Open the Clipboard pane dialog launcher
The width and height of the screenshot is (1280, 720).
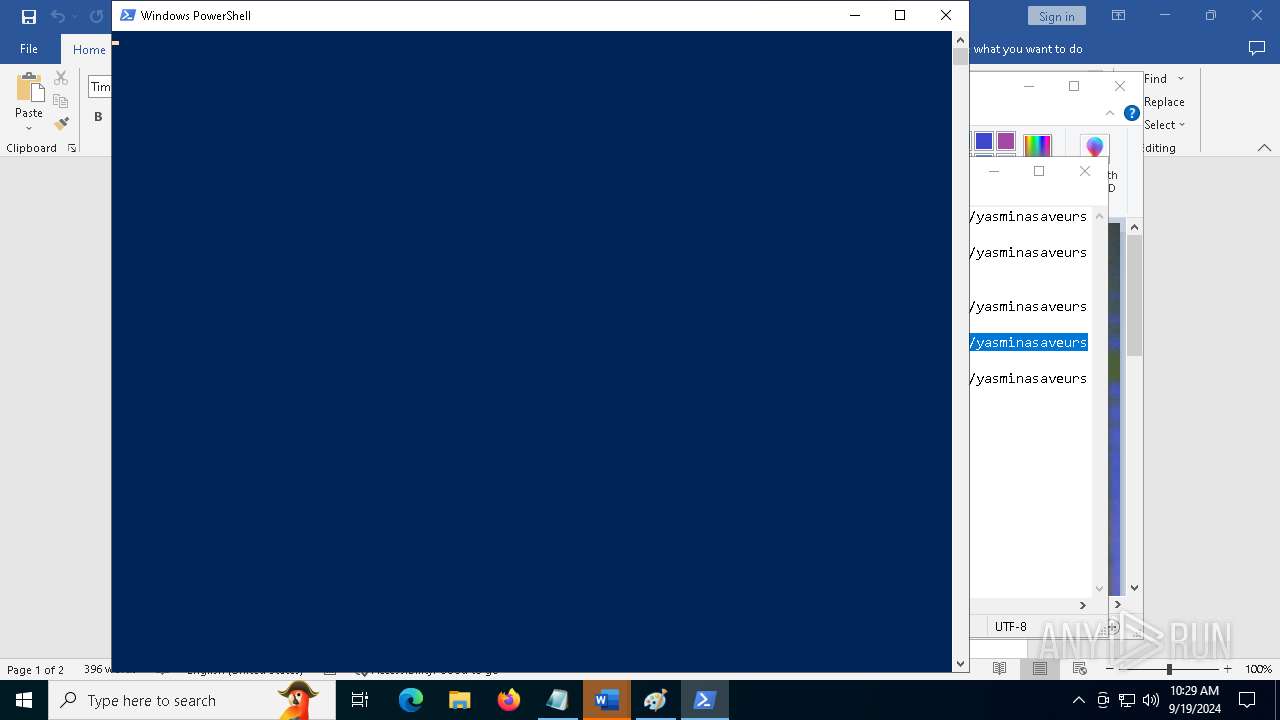click(72, 148)
